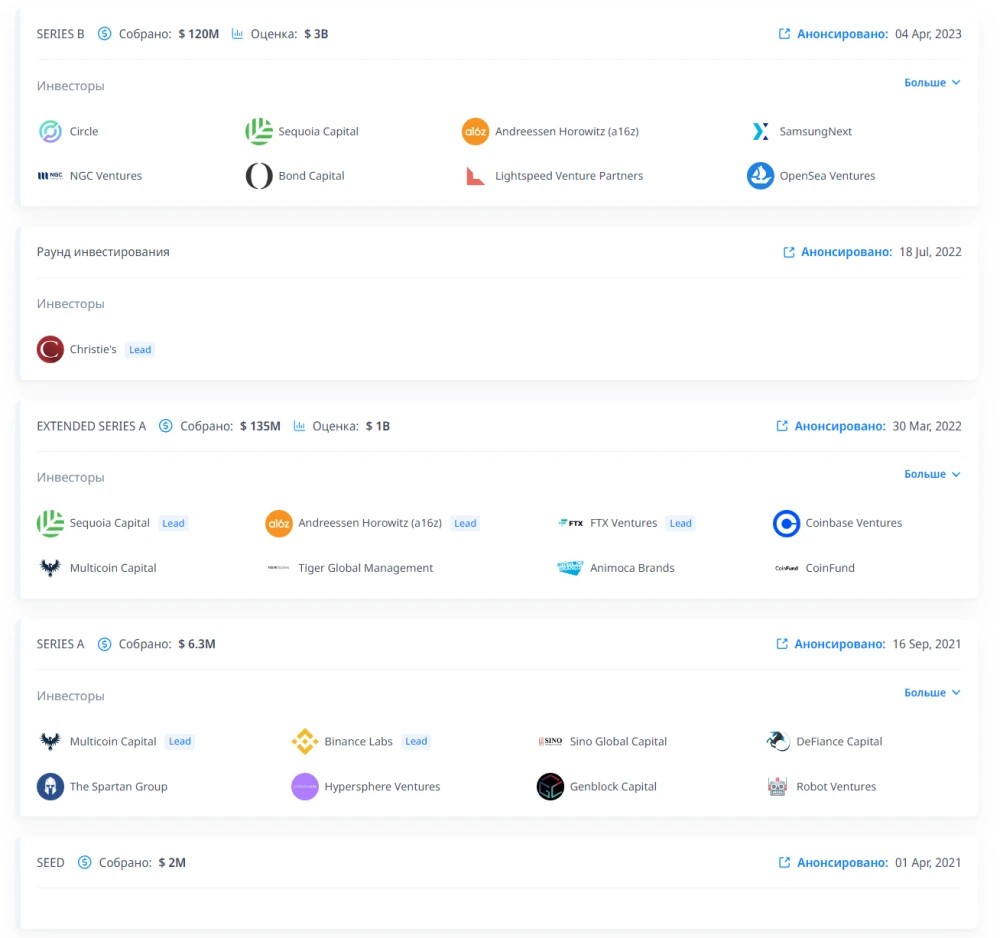The image size is (1000, 938).
Task: Select the text 'Tiger Global Management'
Action: tap(365, 568)
